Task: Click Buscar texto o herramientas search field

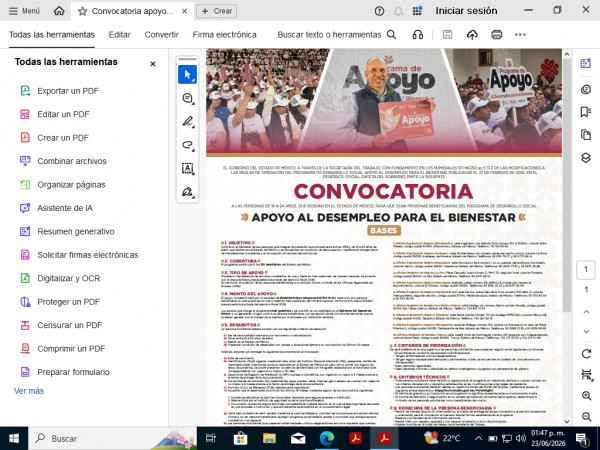Action: pos(336,35)
